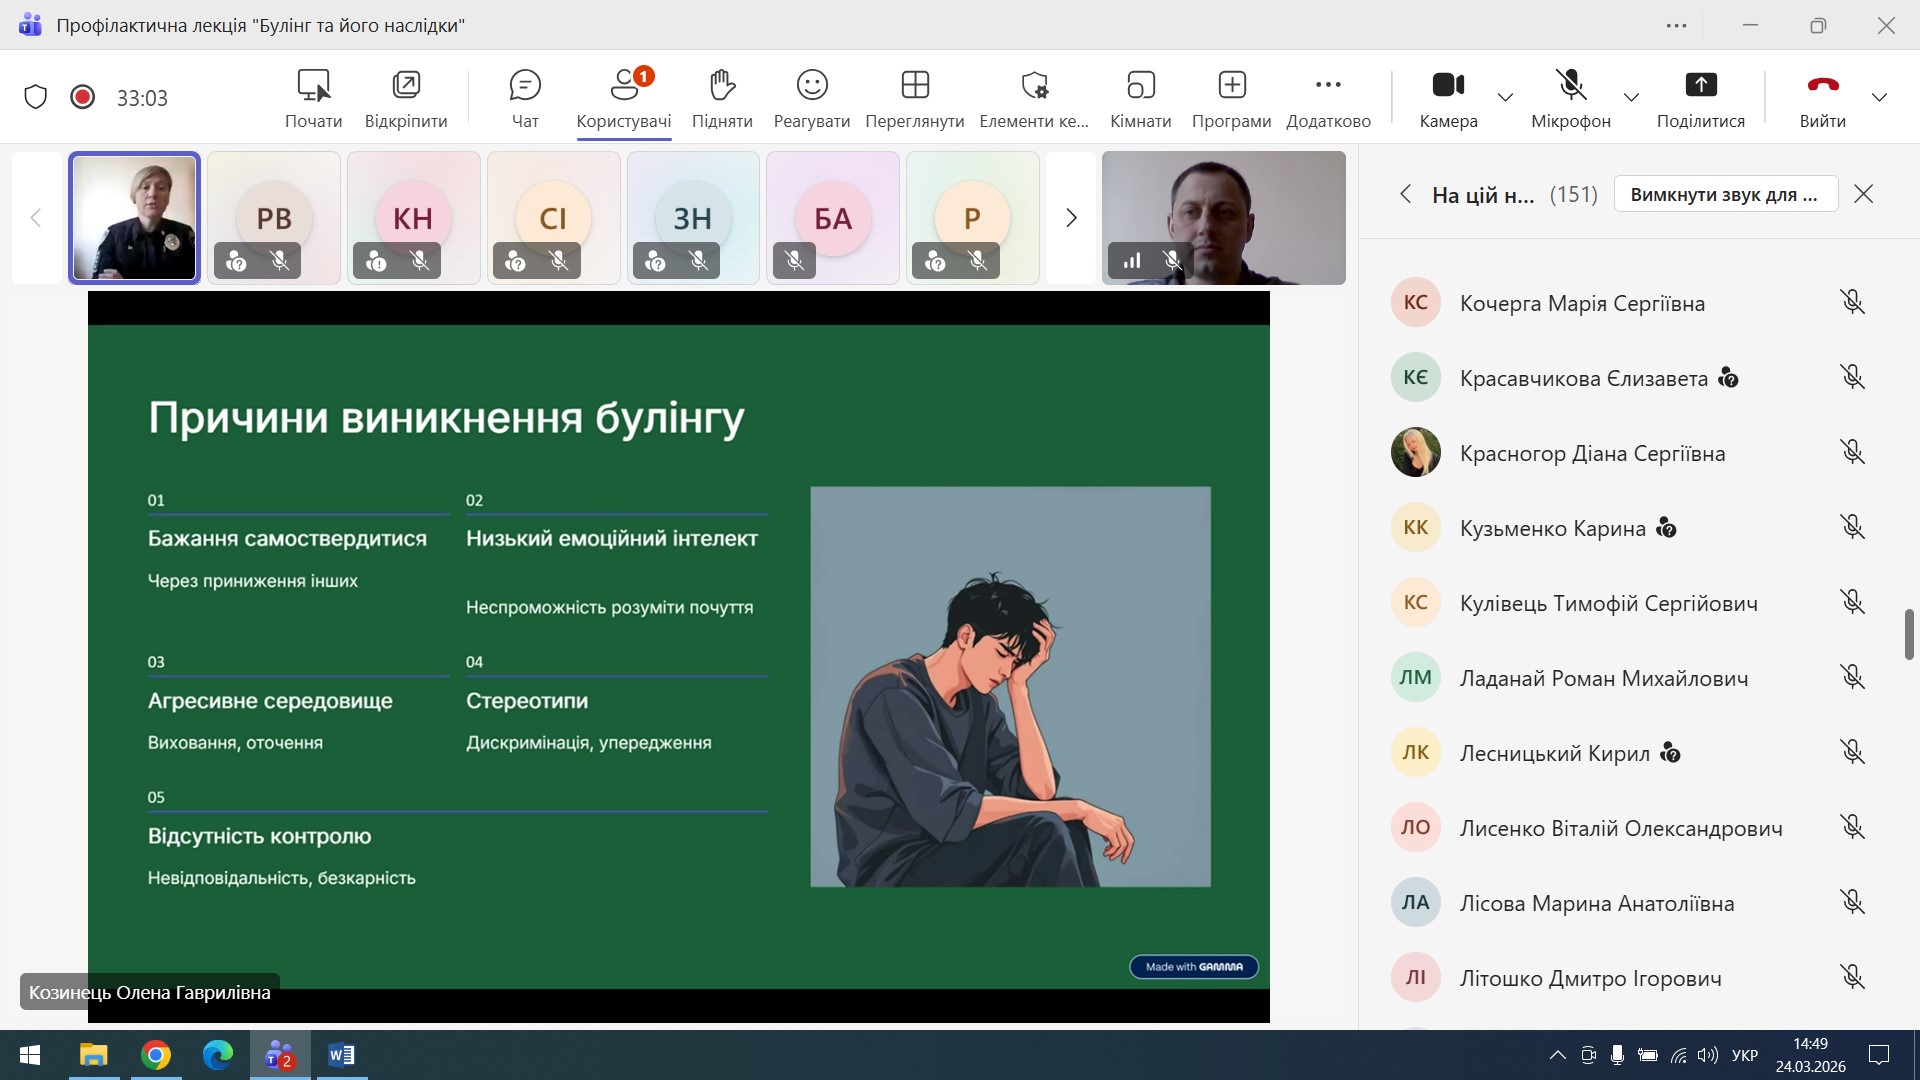Open the Rooms icon
Viewport: 1920px width, 1080px height.
point(1141,86)
